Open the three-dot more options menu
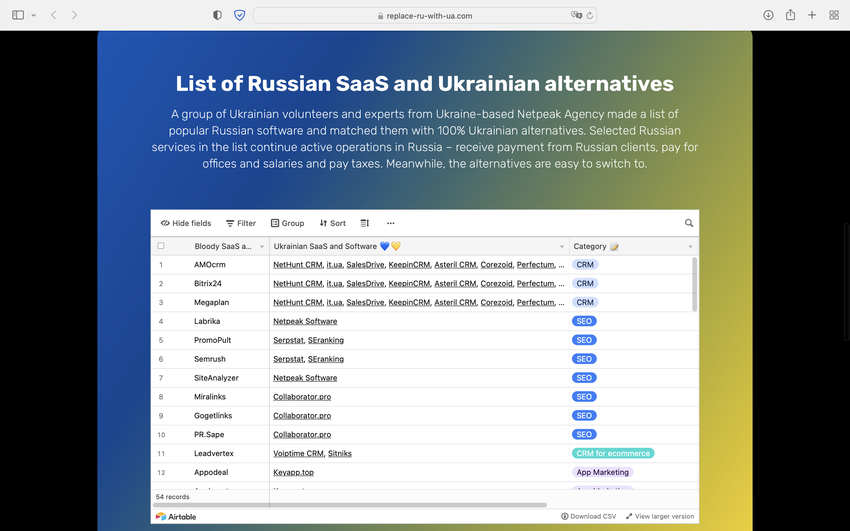Viewport: 850px width, 531px height. point(390,223)
